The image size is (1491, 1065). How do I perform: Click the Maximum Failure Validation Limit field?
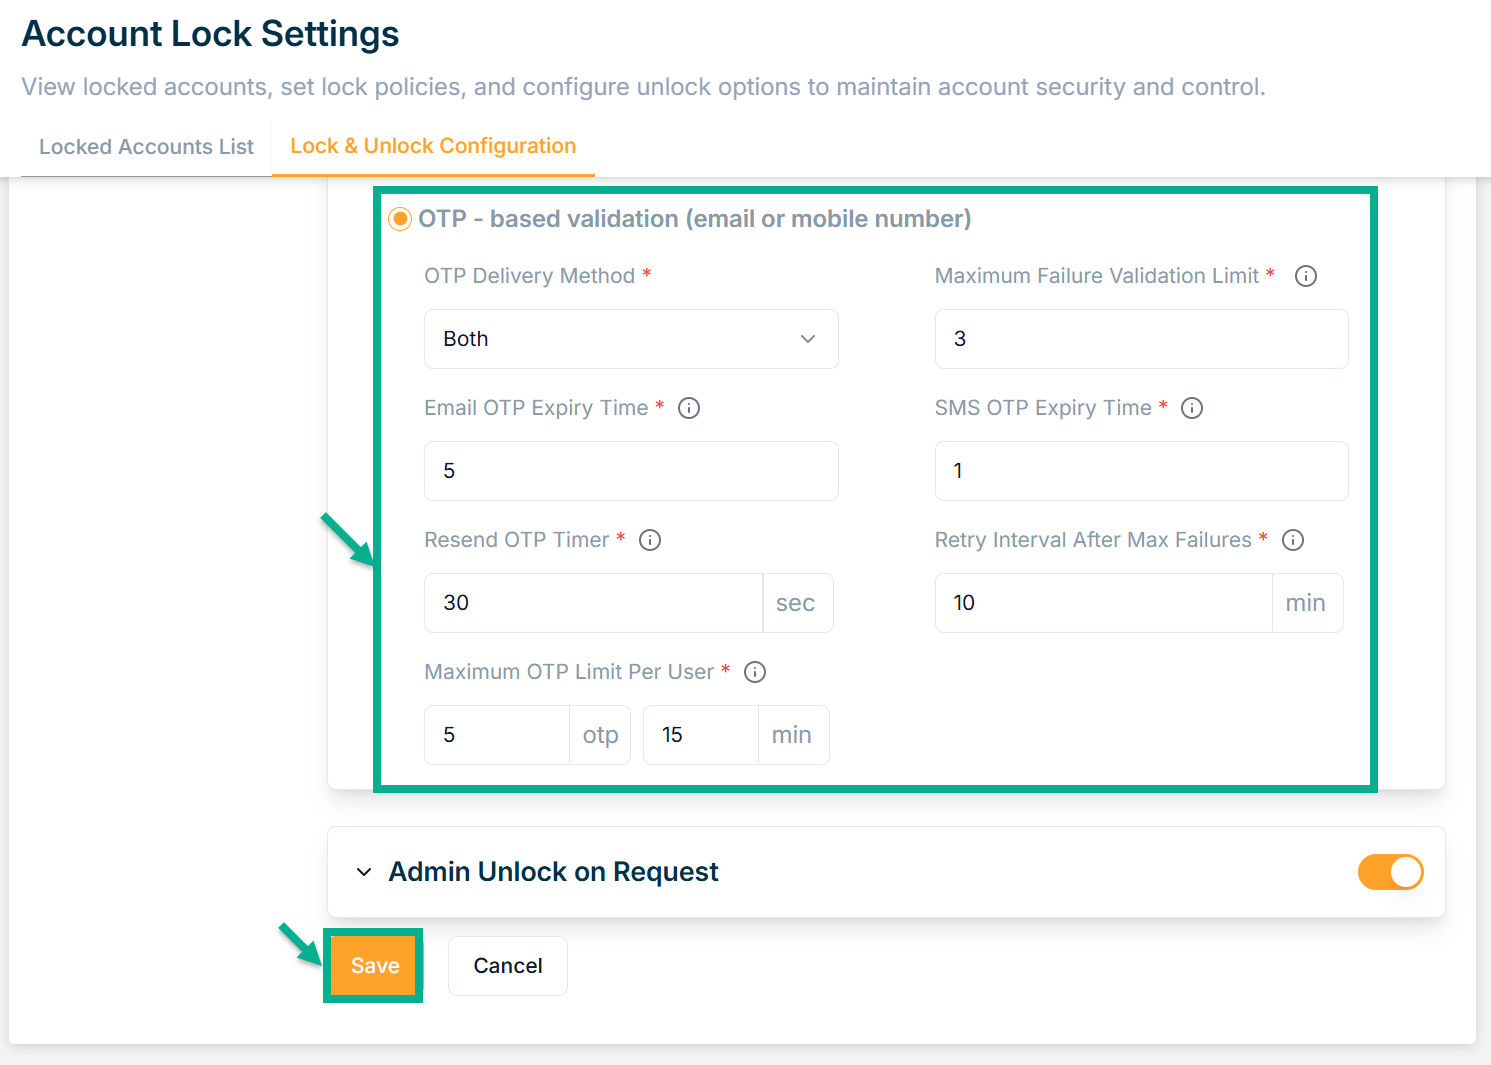point(1141,339)
